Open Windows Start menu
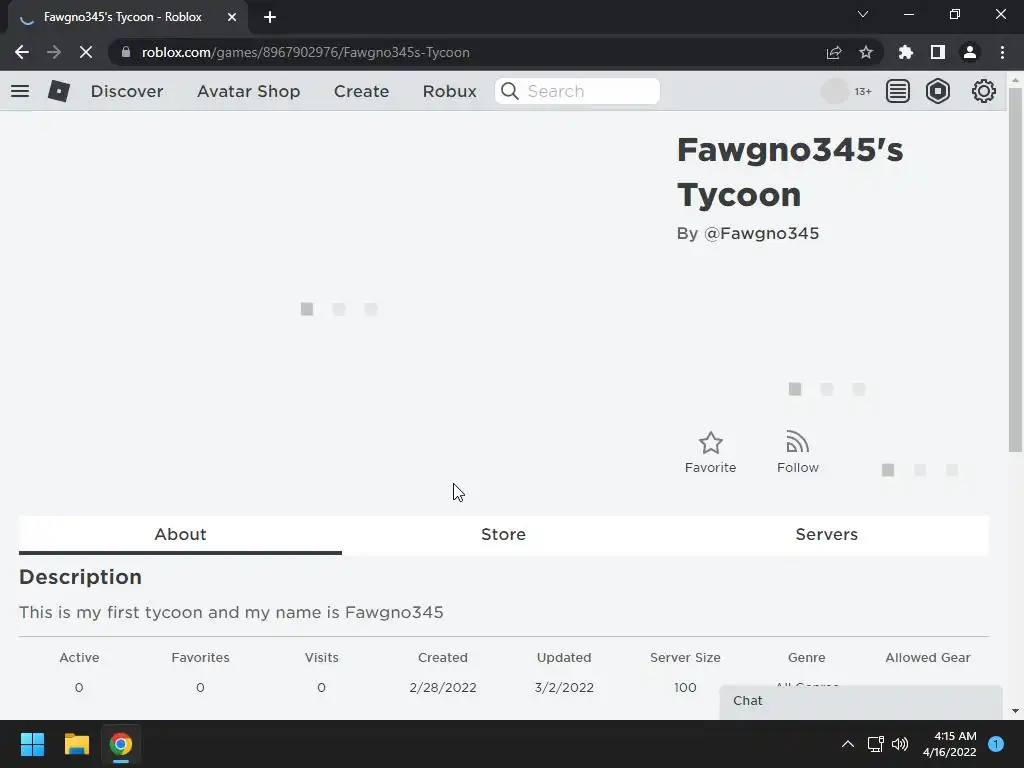Screen dimensions: 1024x768 click(x=32, y=744)
